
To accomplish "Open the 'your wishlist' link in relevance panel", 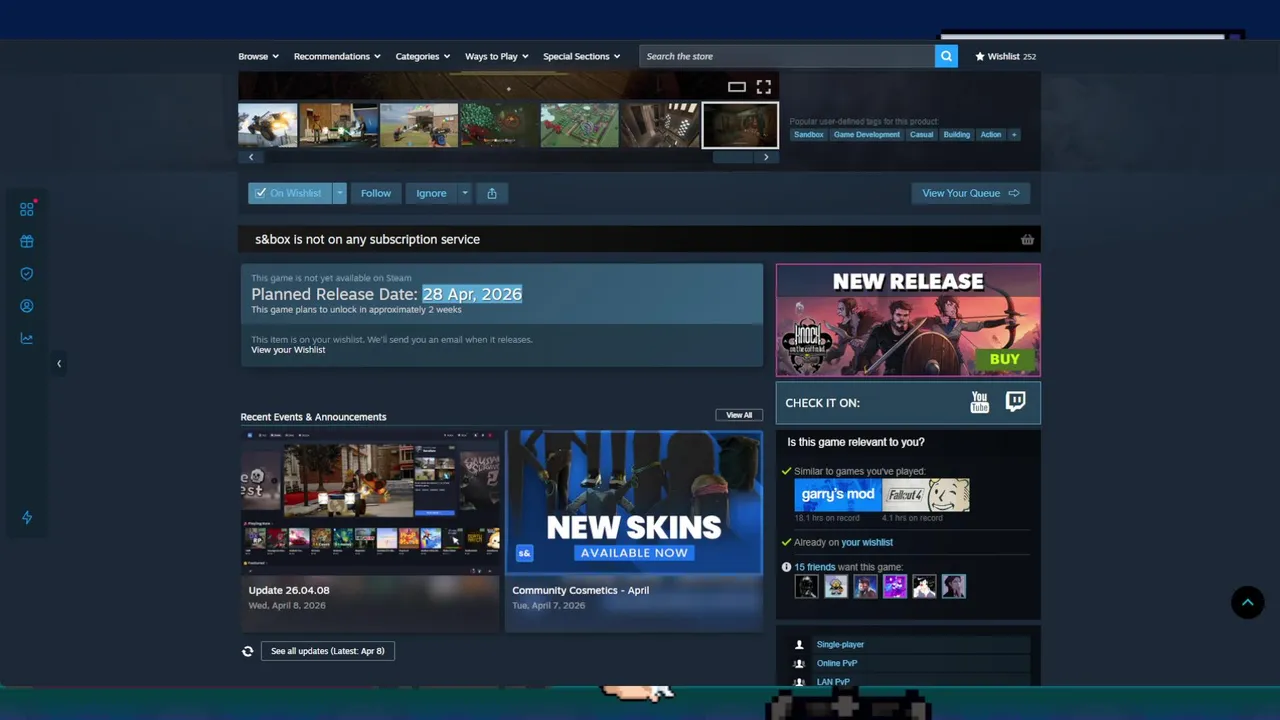I will [x=867, y=542].
